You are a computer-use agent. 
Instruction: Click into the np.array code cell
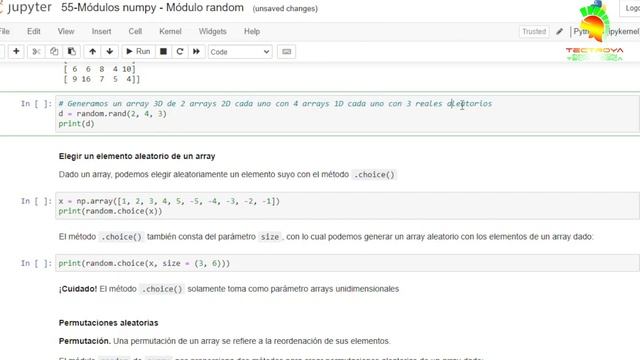347,206
